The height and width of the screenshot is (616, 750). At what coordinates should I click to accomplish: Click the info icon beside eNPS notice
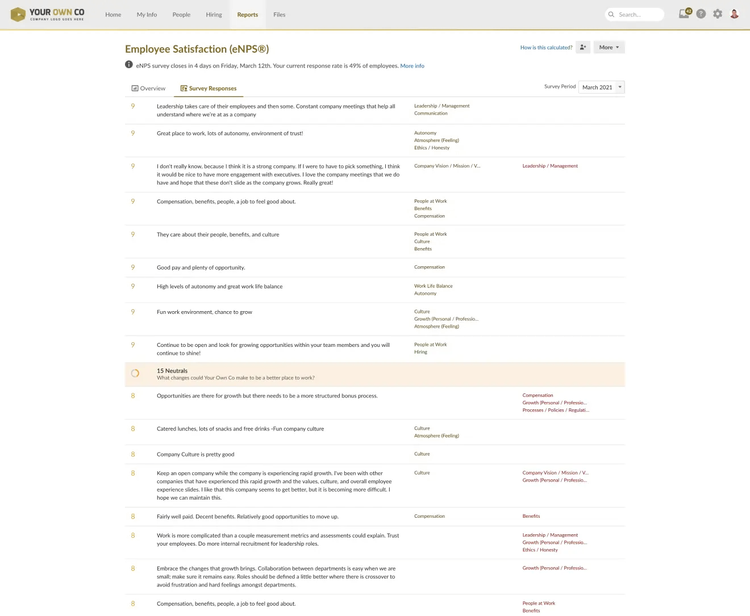coord(129,65)
